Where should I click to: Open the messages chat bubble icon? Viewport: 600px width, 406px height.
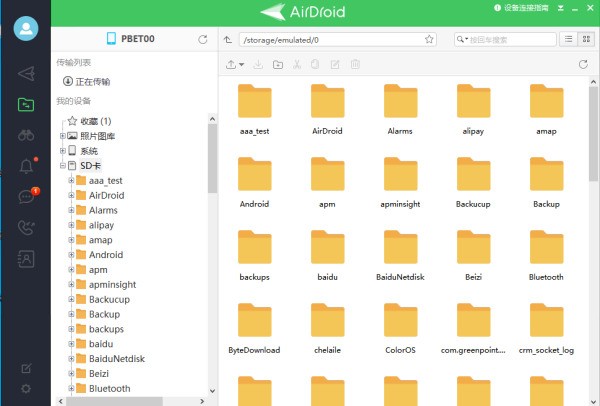pos(25,196)
